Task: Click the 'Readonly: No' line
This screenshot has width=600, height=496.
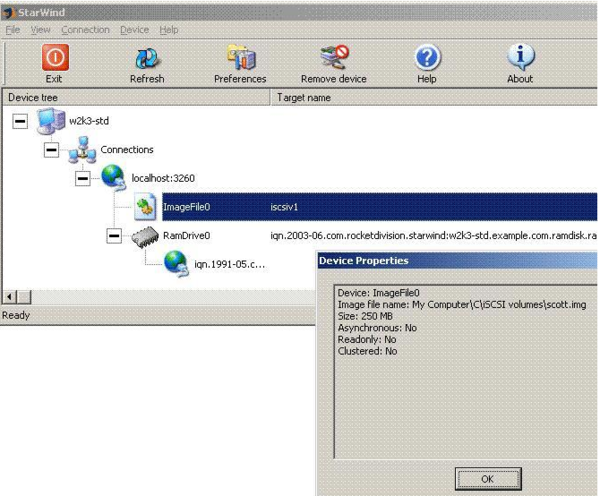Action: click(x=367, y=339)
